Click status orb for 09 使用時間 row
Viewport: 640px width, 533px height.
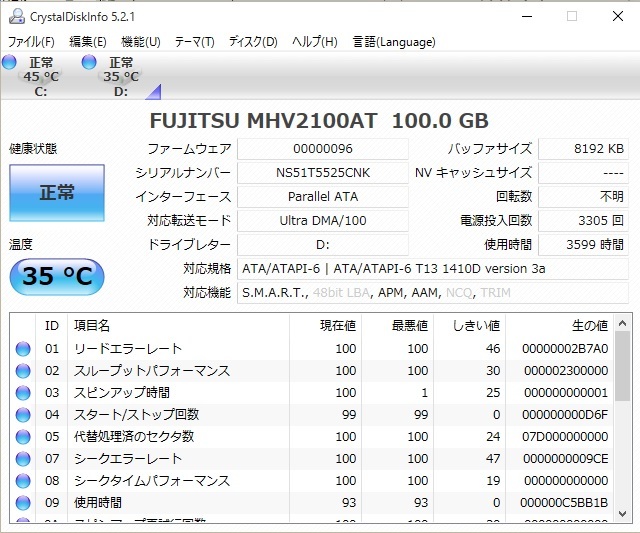point(23,503)
